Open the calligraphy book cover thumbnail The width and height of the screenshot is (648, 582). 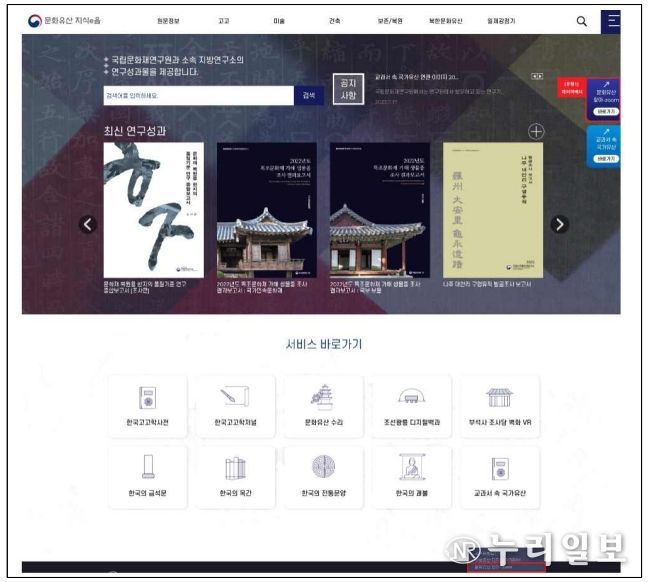click(x=152, y=210)
